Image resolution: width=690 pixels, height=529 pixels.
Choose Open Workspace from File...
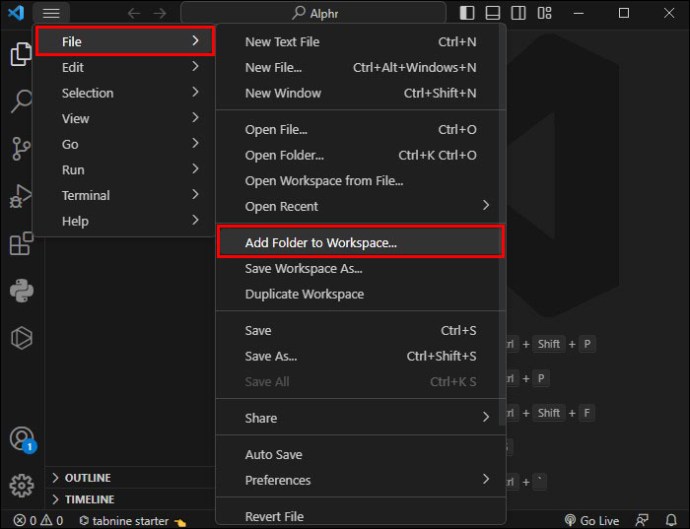[360, 180]
